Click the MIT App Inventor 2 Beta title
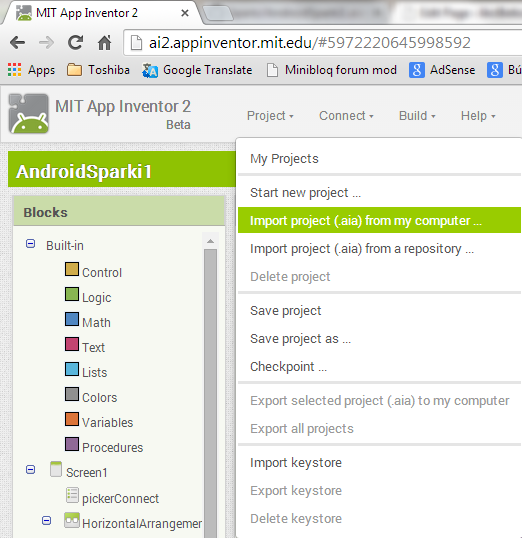522x538 pixels. tap(123, 114)
